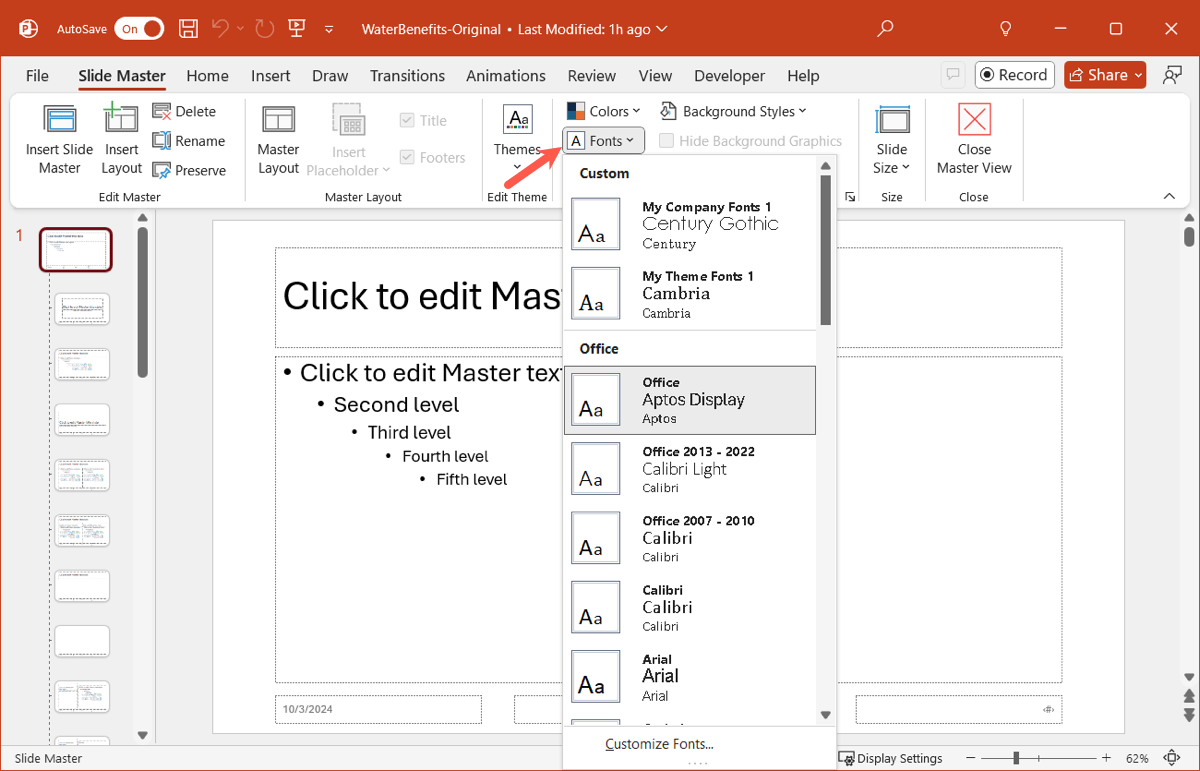
Task: Click the Save icon in title bar
Action: click(x=188, y=29)
